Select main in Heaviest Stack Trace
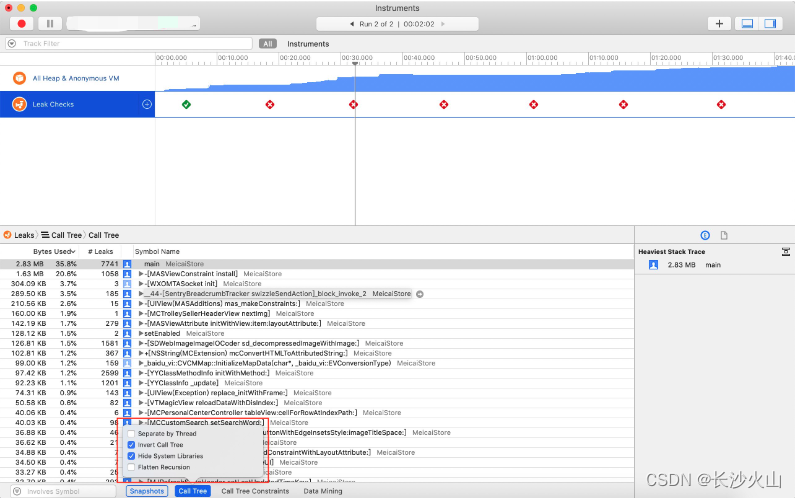Viewport: 796px width, 498px height. click(713, 265)
